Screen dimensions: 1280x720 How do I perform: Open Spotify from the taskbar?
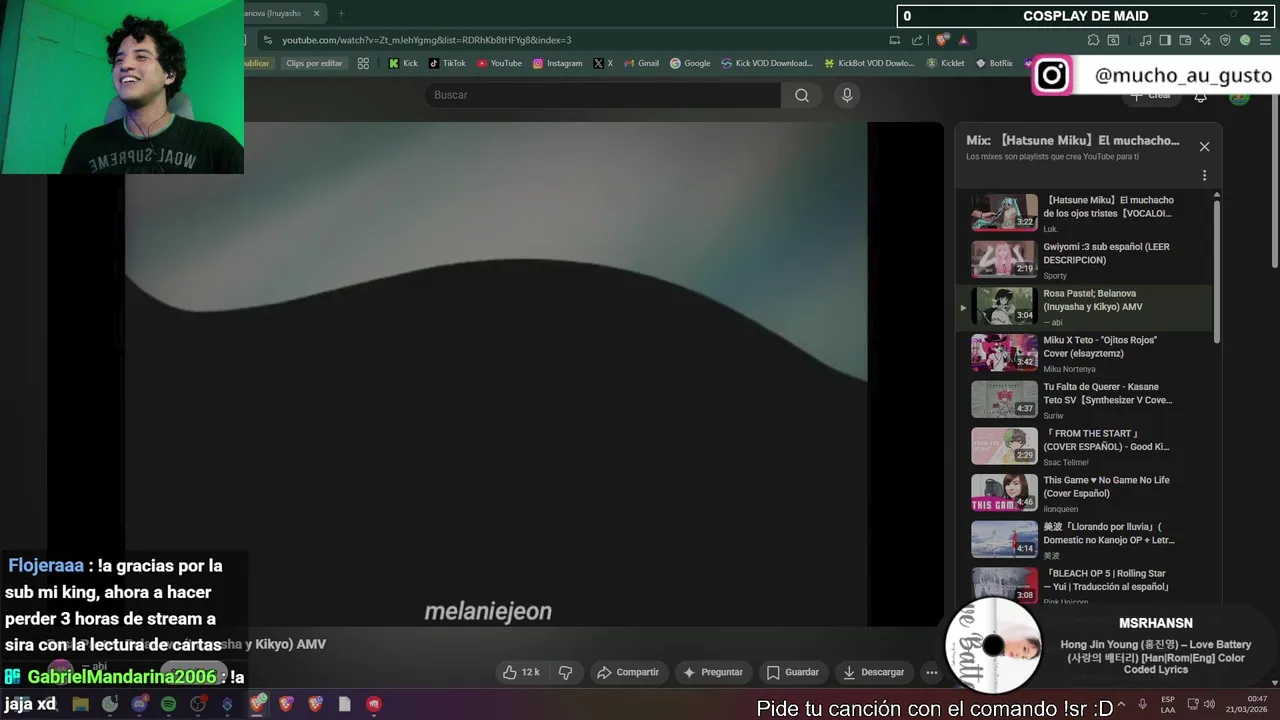click(169, 704)
